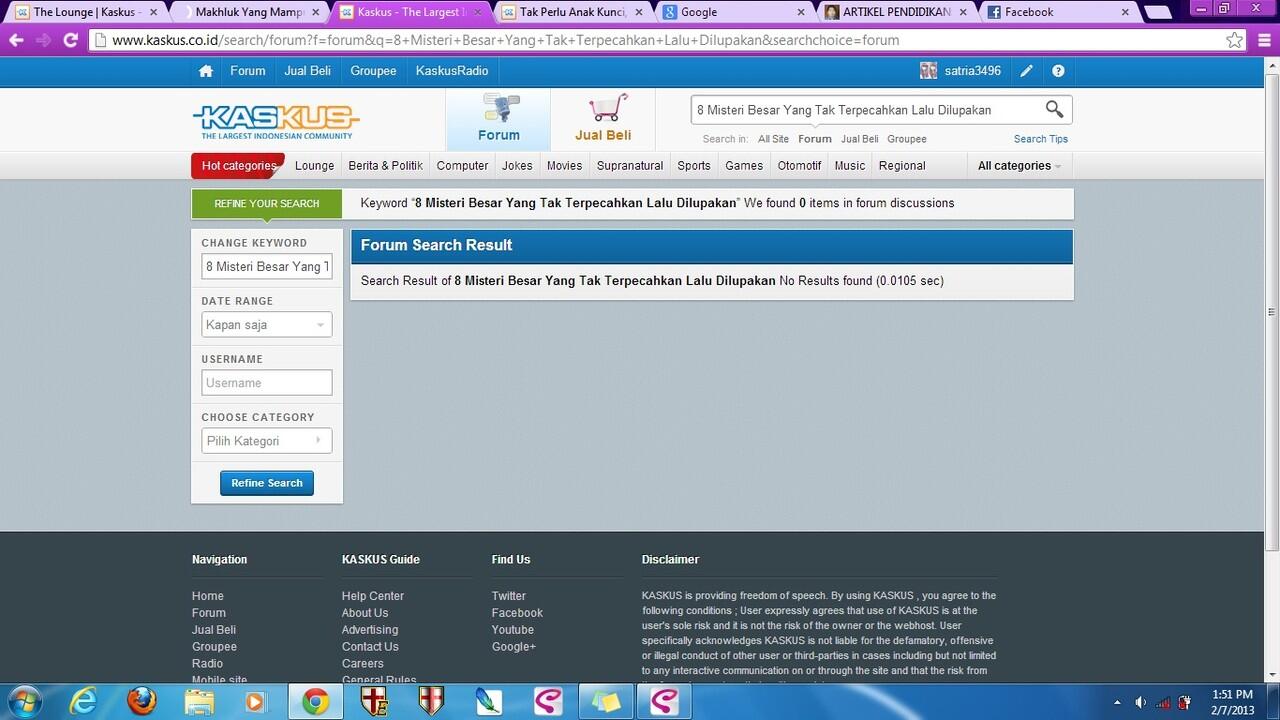Open Windows Explorer folder in taskbar

click(199, 702)
